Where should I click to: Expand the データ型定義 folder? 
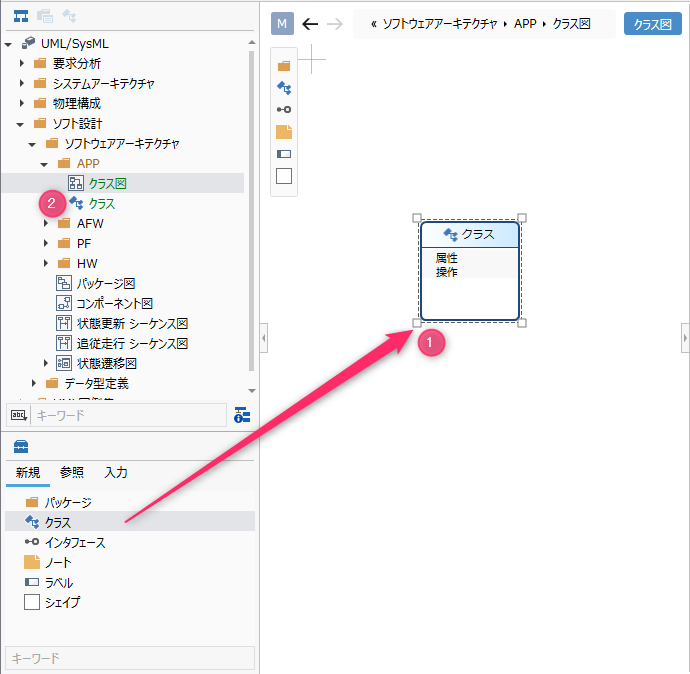coord(33,383)
